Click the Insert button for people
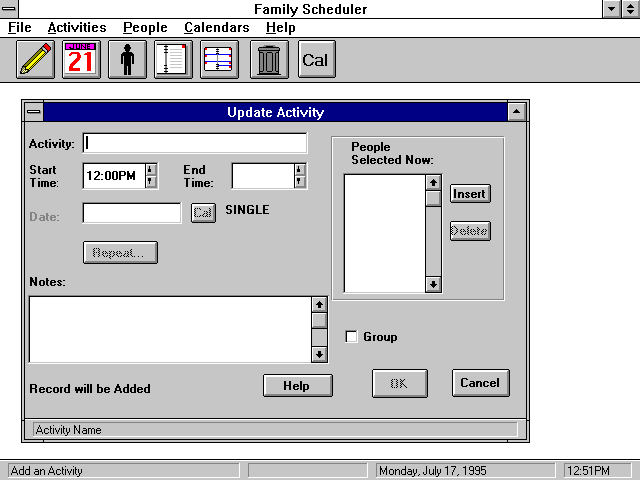The width and height of the screenshot is (640, 480). (469, 193)
